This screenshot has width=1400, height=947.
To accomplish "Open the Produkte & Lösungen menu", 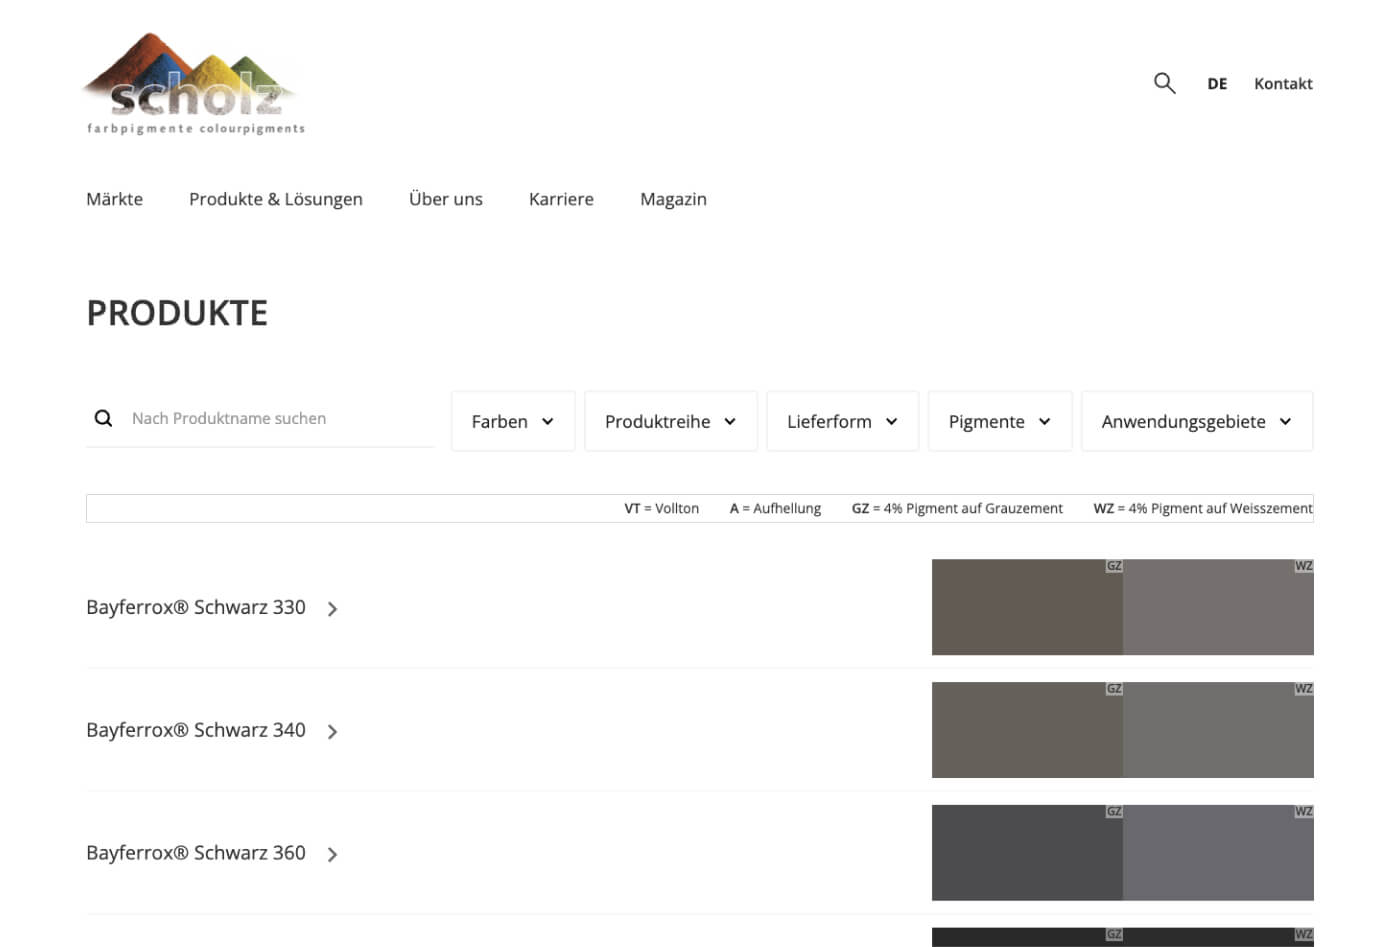I will pyautogui.click(x=276, y=199).
